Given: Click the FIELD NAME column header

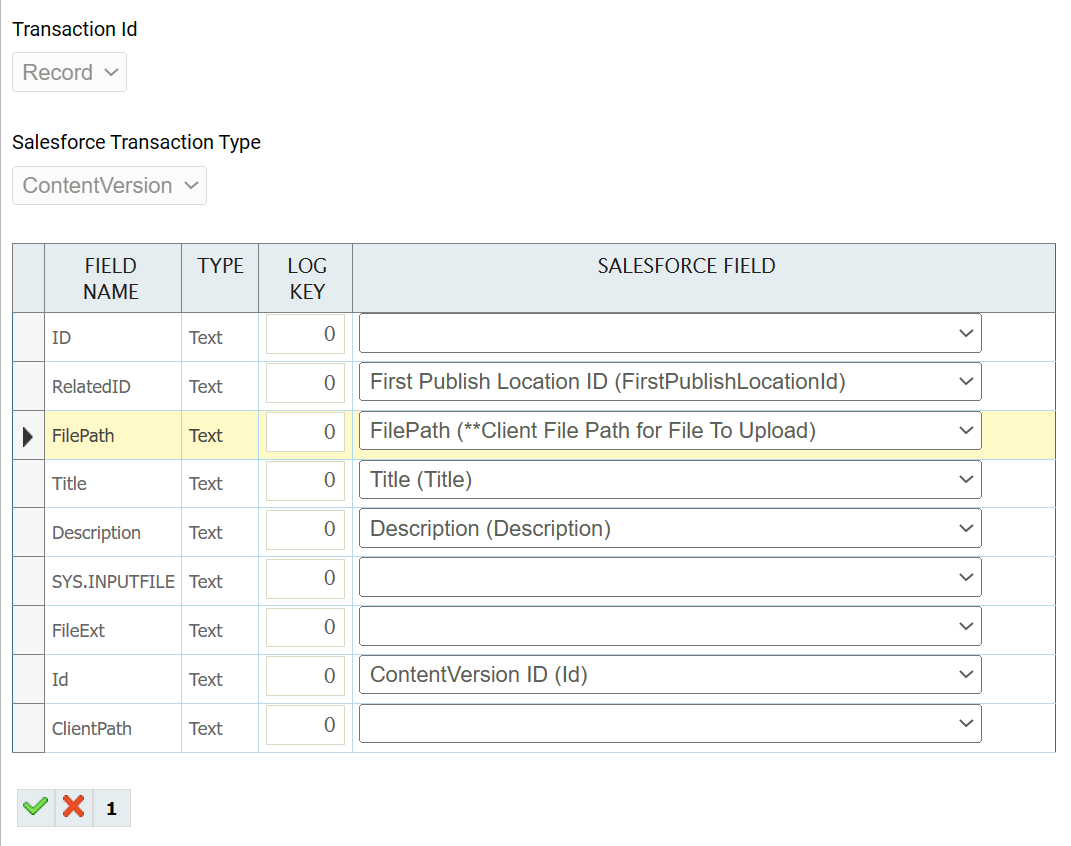Looking at the screenshot, I should pos(111,278).
